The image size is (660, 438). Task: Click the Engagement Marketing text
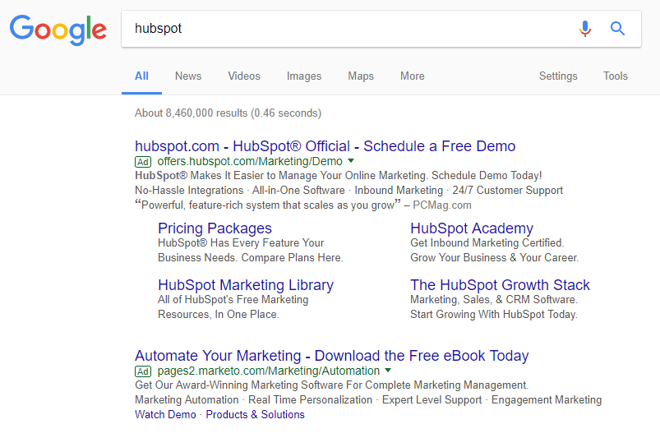point(546,400)
